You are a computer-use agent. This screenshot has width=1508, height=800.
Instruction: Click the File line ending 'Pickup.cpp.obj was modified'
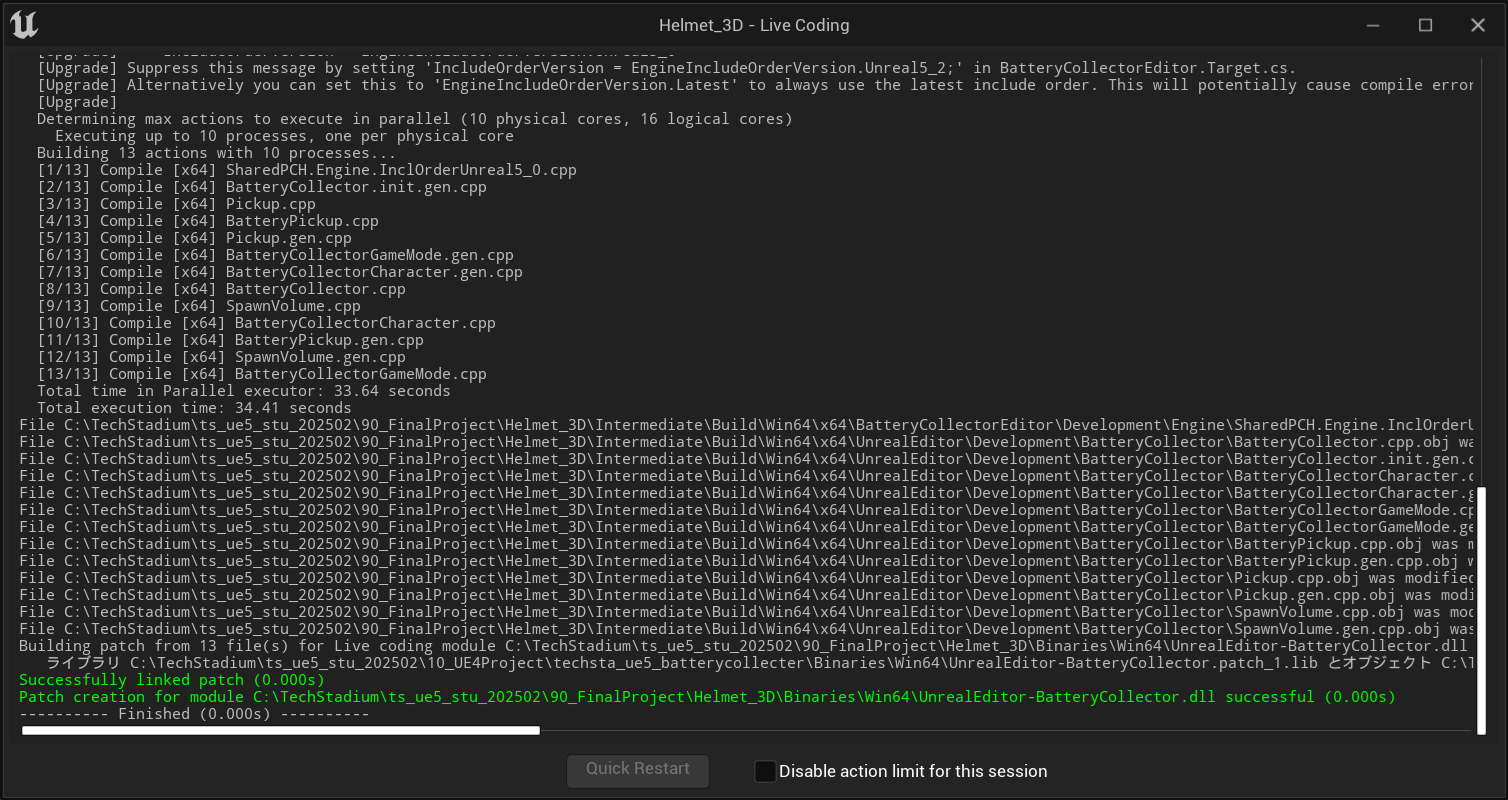pyautogui.click(x=746, y=578)
